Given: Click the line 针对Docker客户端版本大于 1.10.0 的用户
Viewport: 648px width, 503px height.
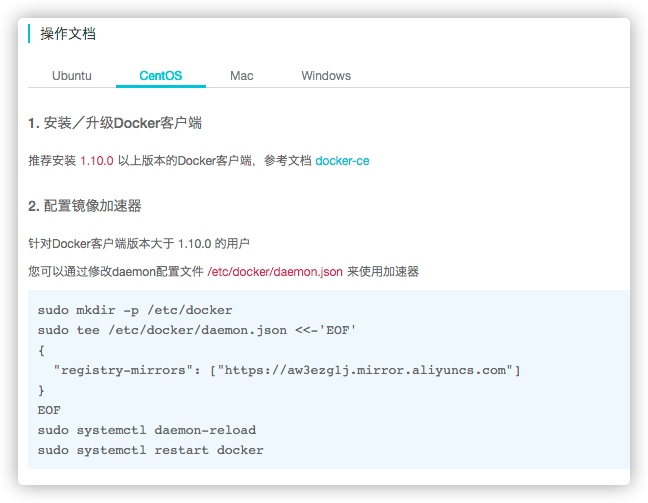Looking at the screenshot, I should point(139,243).
